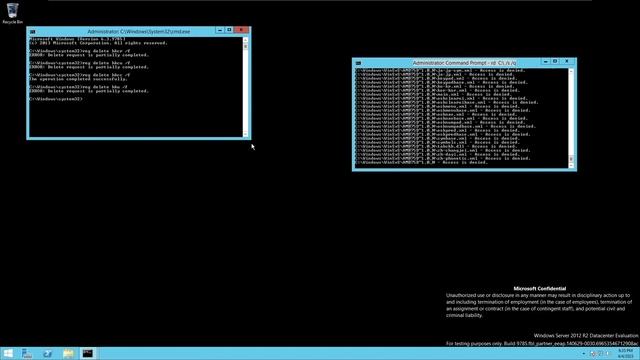Show hidden icons in the system tray
Viewport: 640px width, 360px height.
[x=583, y=354]
